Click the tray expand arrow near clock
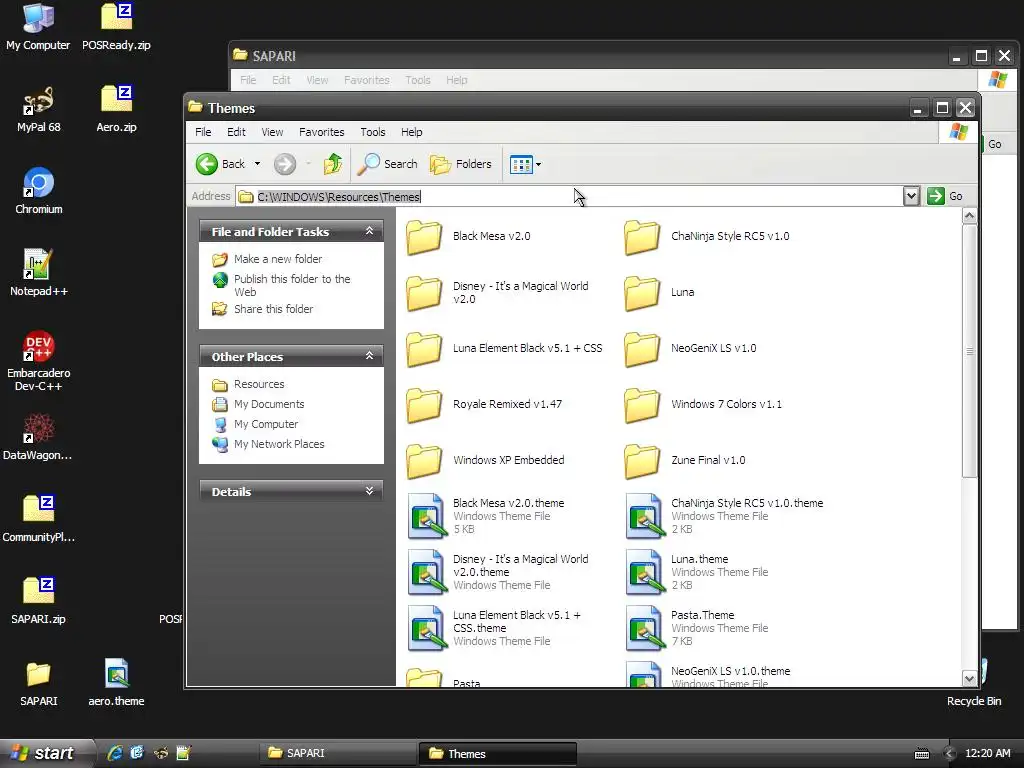The height and width of the screenshot is (768, 1024). pos(950,754)
